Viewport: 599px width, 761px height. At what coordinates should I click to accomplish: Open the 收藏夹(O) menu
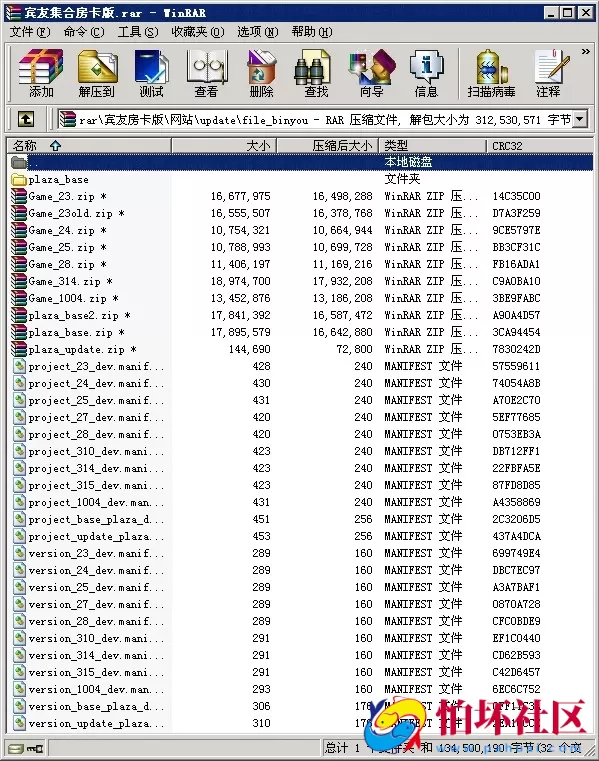tap(198, 32)
